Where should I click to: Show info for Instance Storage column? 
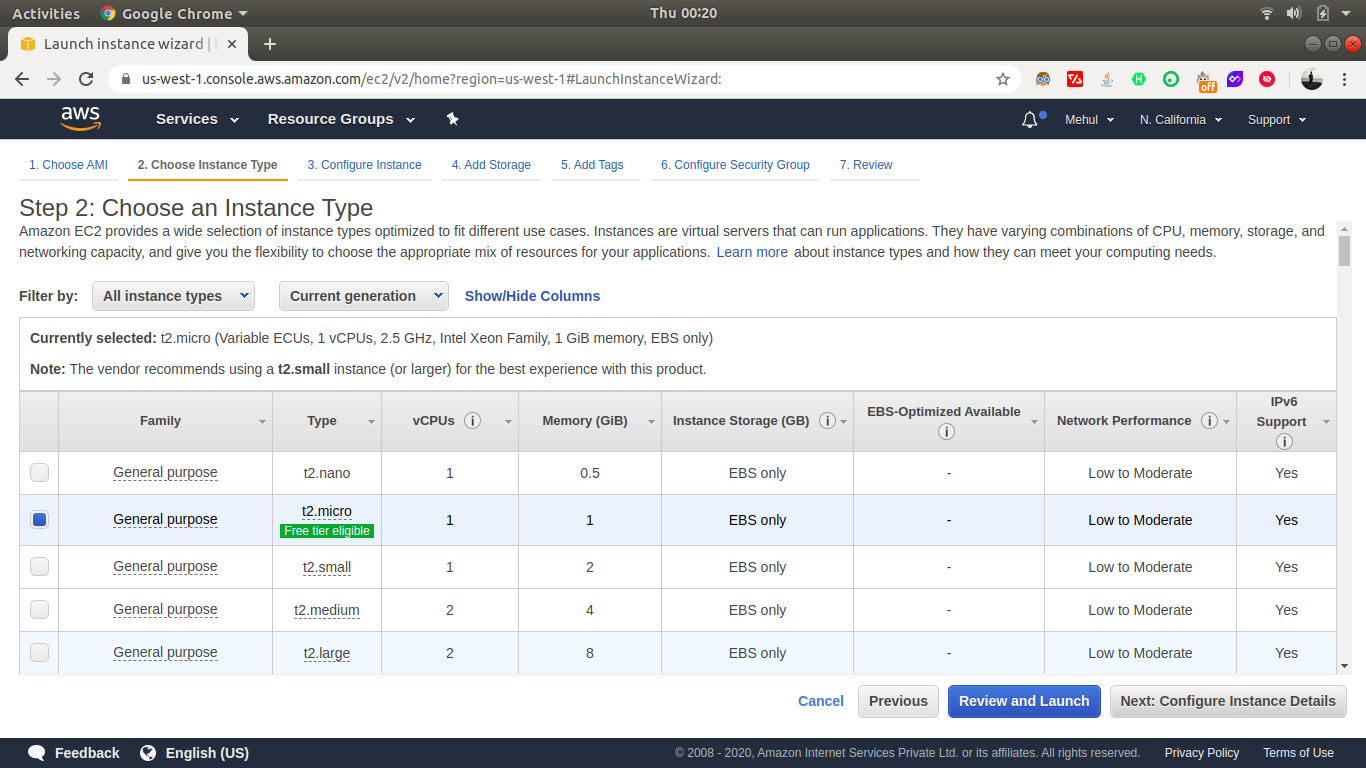tap(827, 421)
